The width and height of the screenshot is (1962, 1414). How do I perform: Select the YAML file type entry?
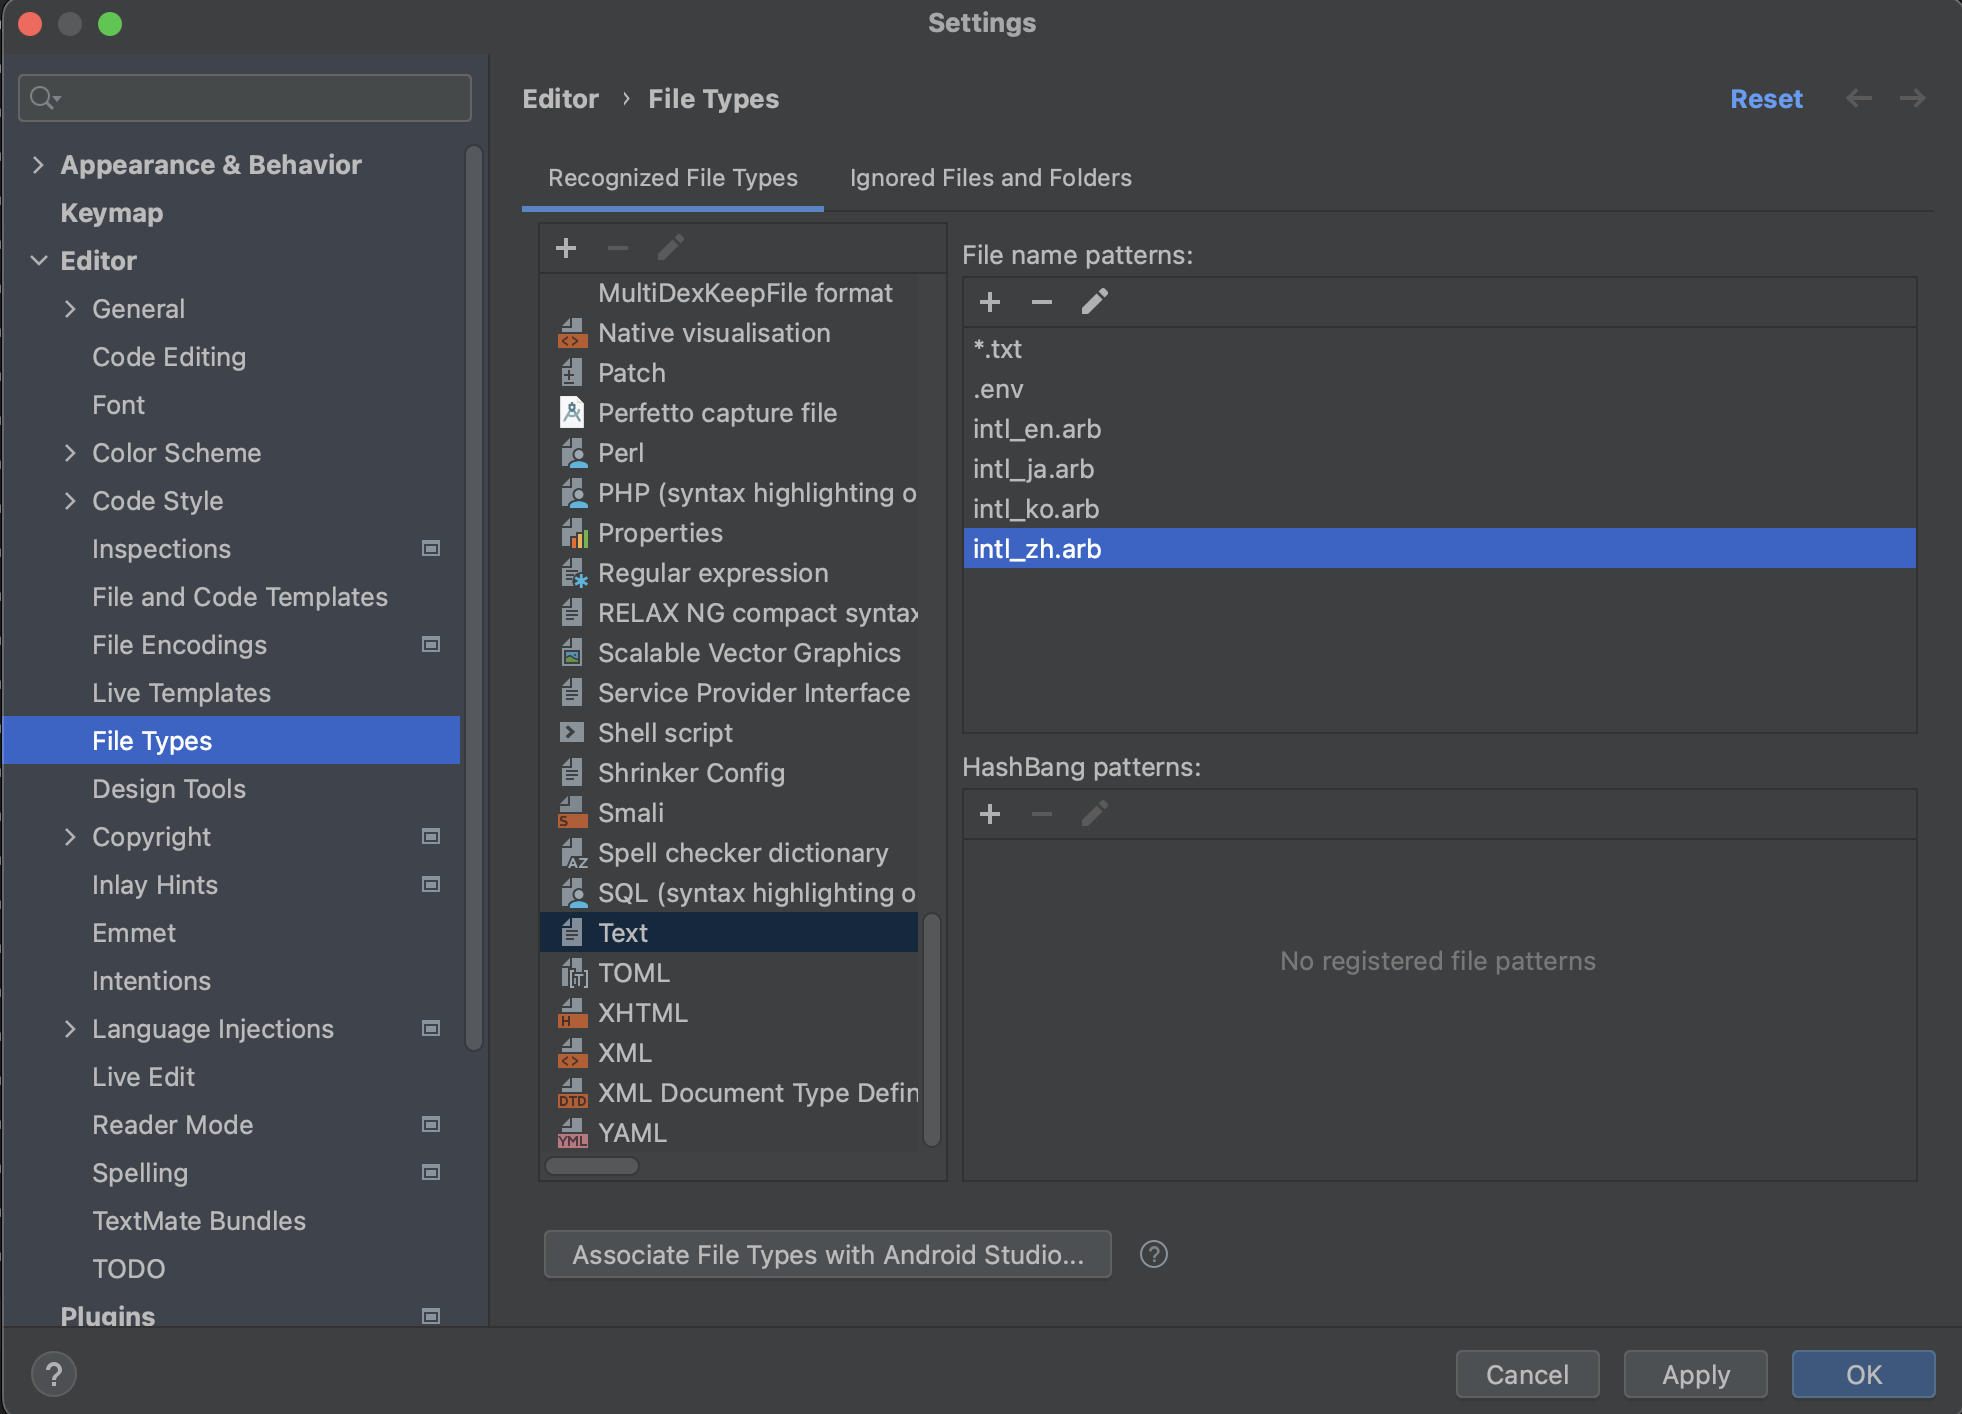pyautogui.click(x=632, y=1133)
